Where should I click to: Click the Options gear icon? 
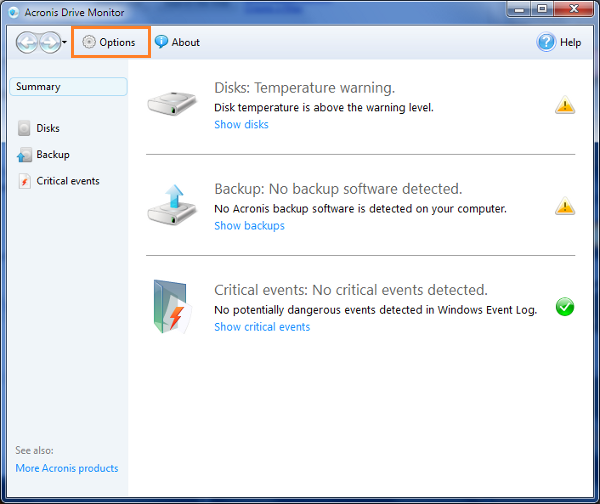click(89, 42)
